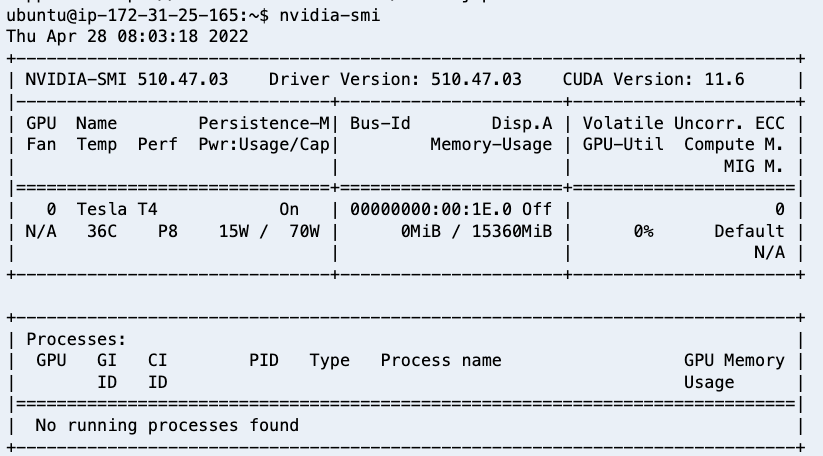Screen dimensions: 823x456
Task: Click the 0% GPU-Util value
Action: click(643, 231)
